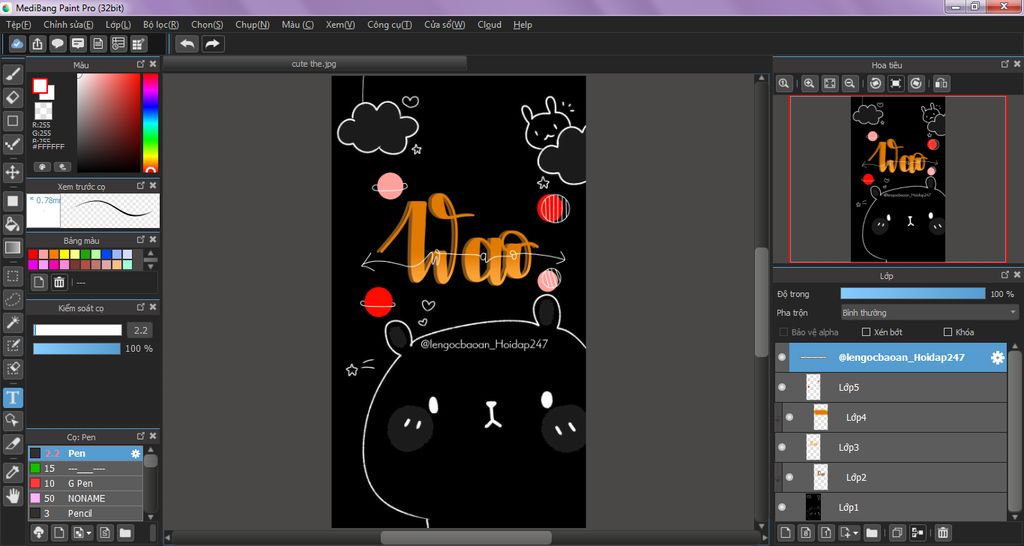Pick the red swatch in Bảng màu
This screenshot has width=1024, height=546.
[33, 254]
